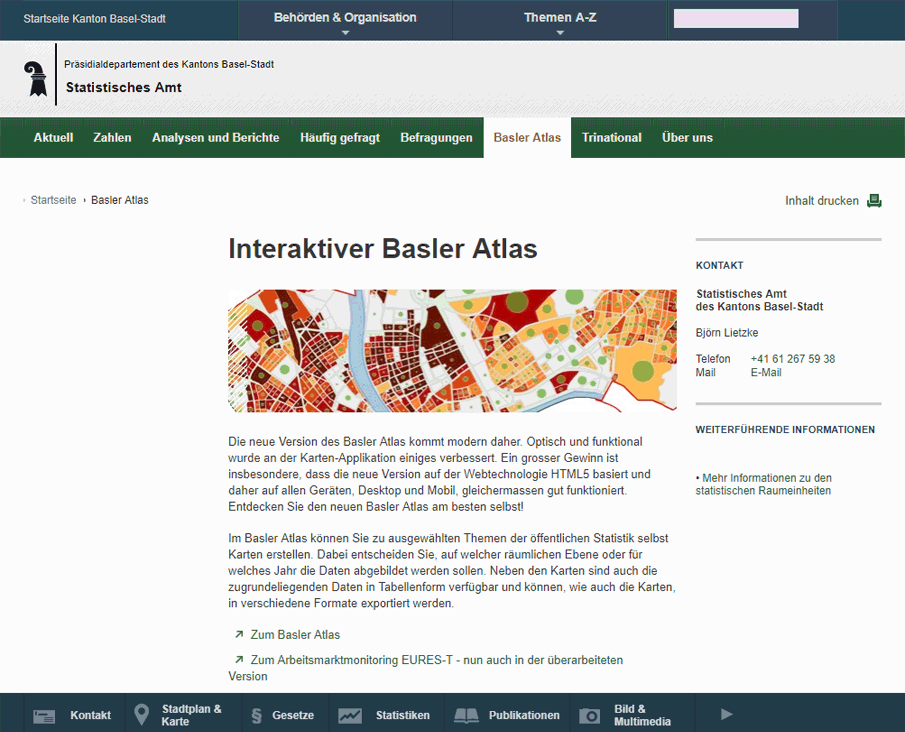The height and width of the screenshot is (732, 905).
Task: Click the open book icon for Publikationen
Action: pyautogui.click(x=466, y=716)
